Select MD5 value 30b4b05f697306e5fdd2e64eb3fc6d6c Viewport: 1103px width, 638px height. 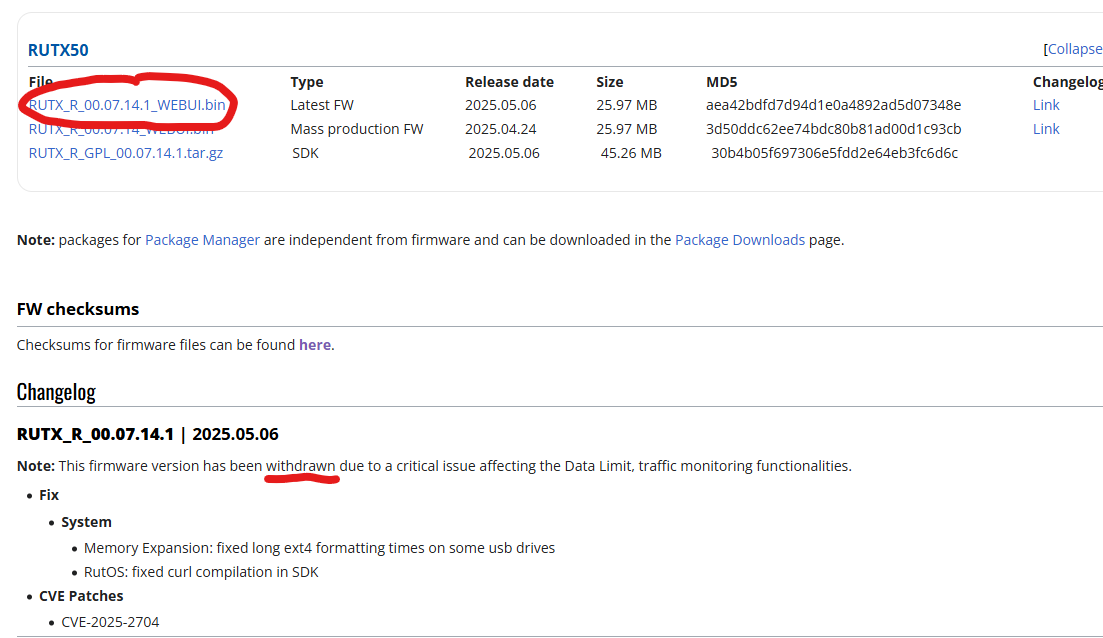(x=834, y=153)
